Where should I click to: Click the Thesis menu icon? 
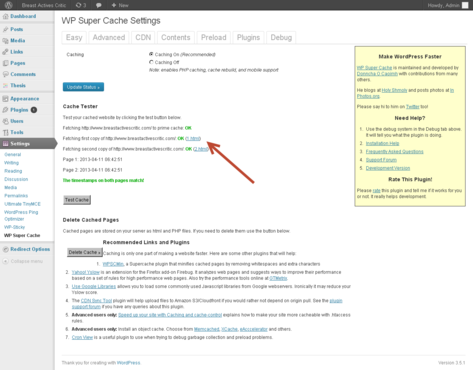(5, 85)
